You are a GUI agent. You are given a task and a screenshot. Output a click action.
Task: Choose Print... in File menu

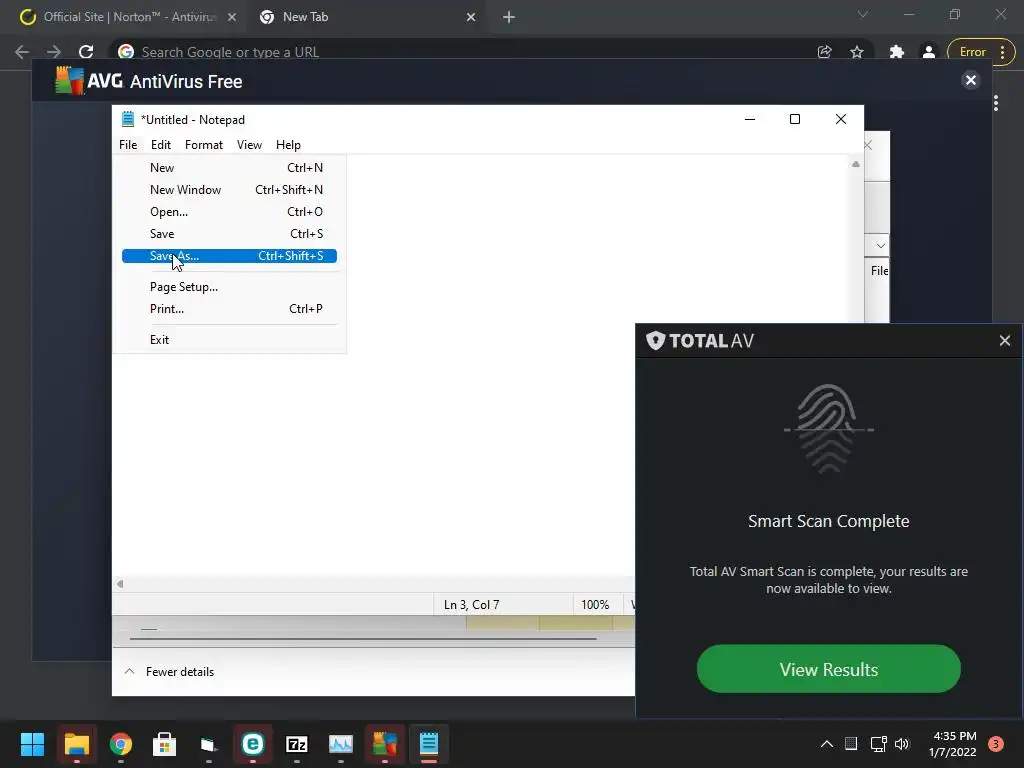tap(229, 309)
